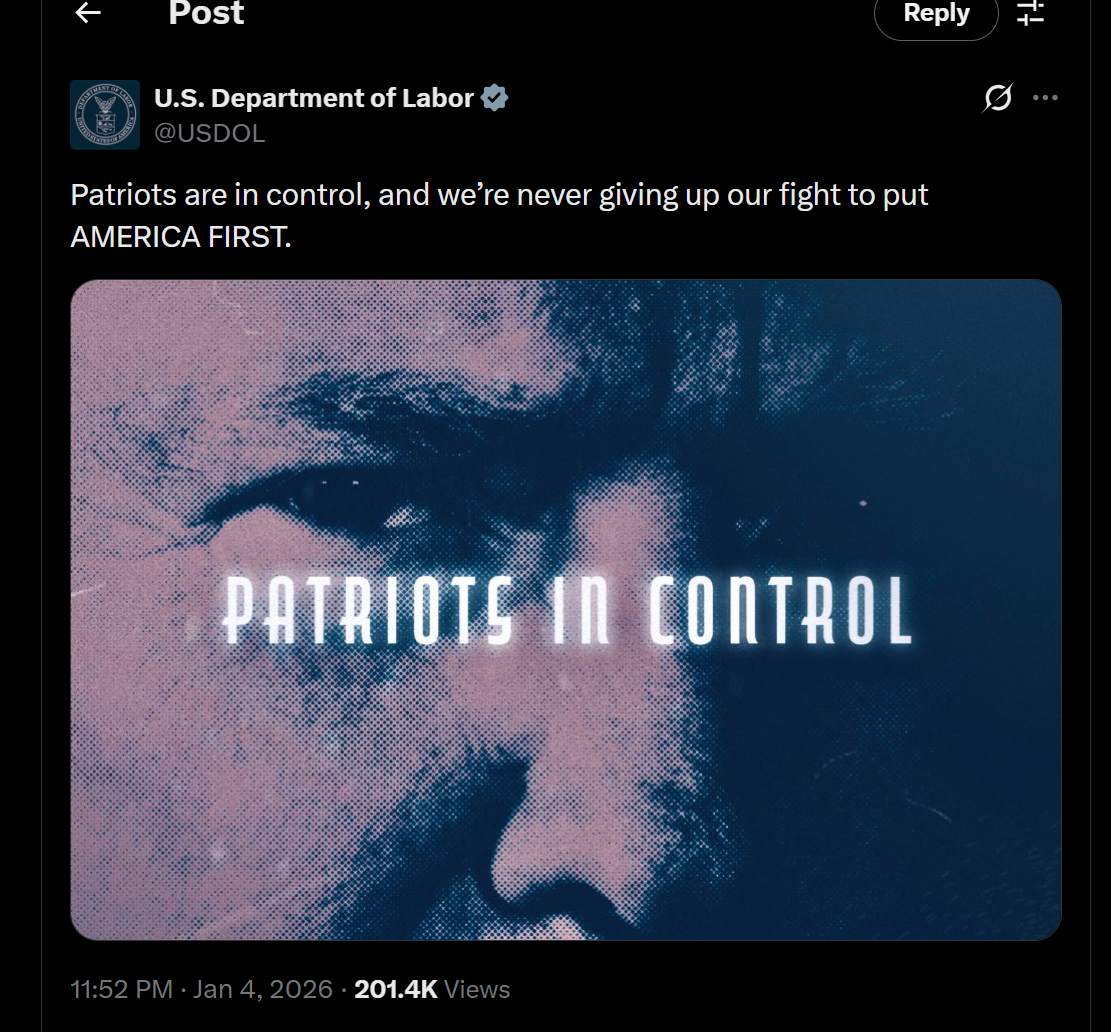Screen dimensions: 1111x1032
Task: Click the 201.4K view count
Action: (x=396, y=989)
